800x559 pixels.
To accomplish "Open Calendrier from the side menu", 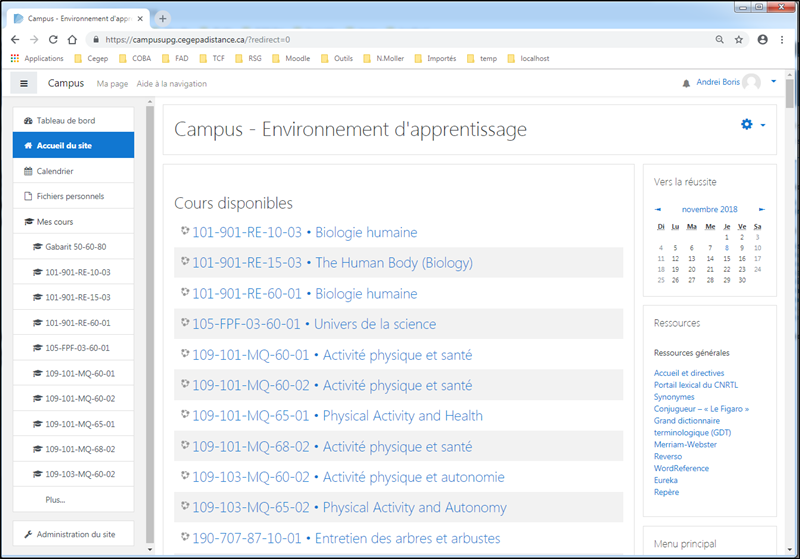I will [54, 171].
